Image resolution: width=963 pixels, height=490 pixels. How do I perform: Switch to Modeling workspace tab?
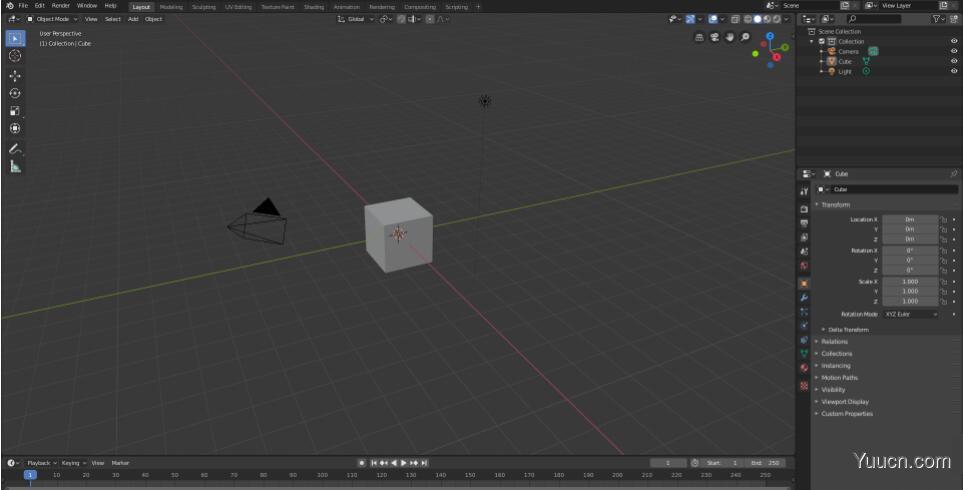[x=171, y=7]
